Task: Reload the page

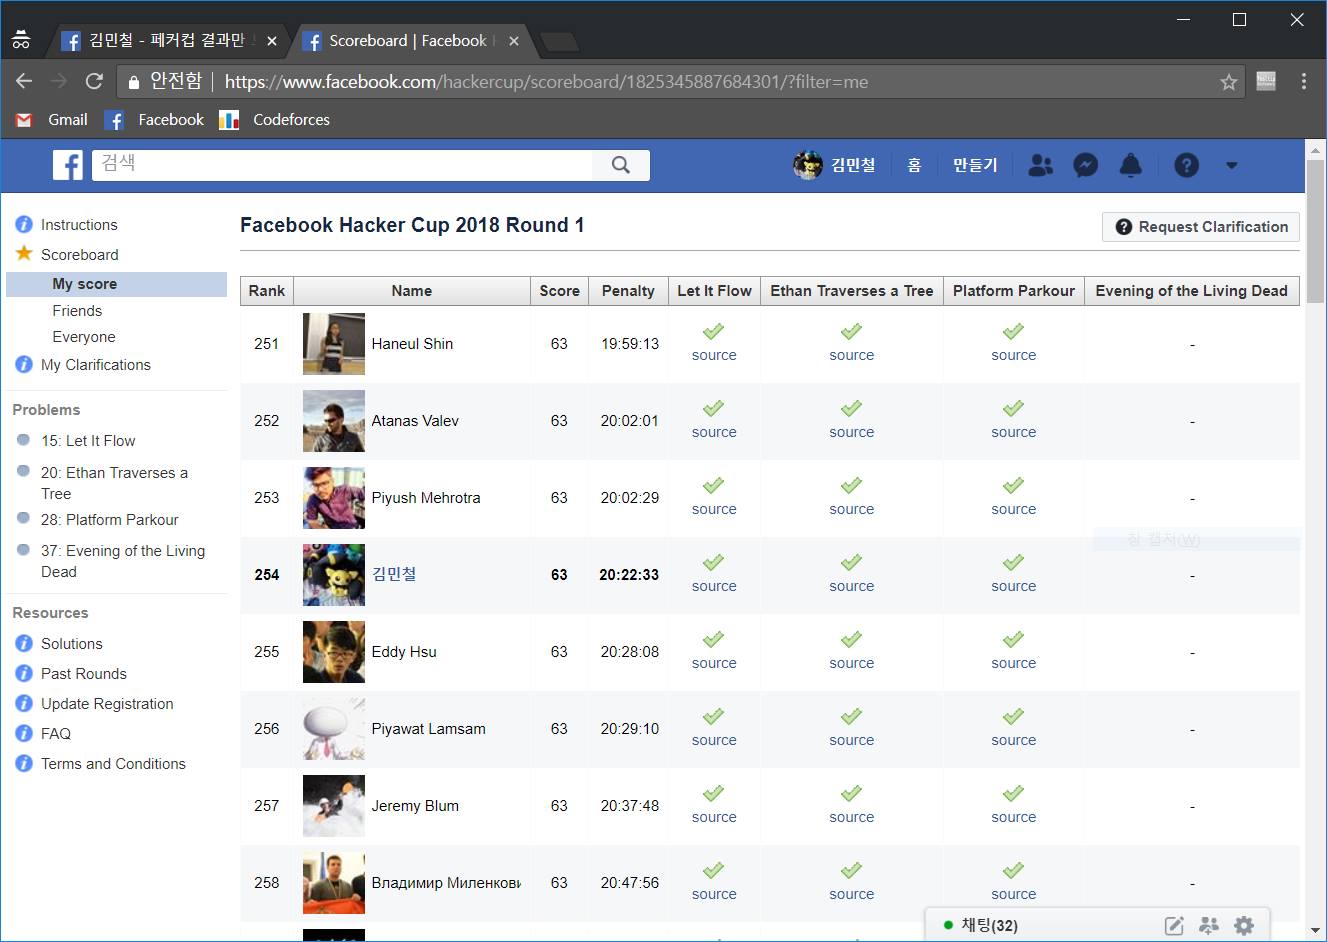Action: point(94,82)
